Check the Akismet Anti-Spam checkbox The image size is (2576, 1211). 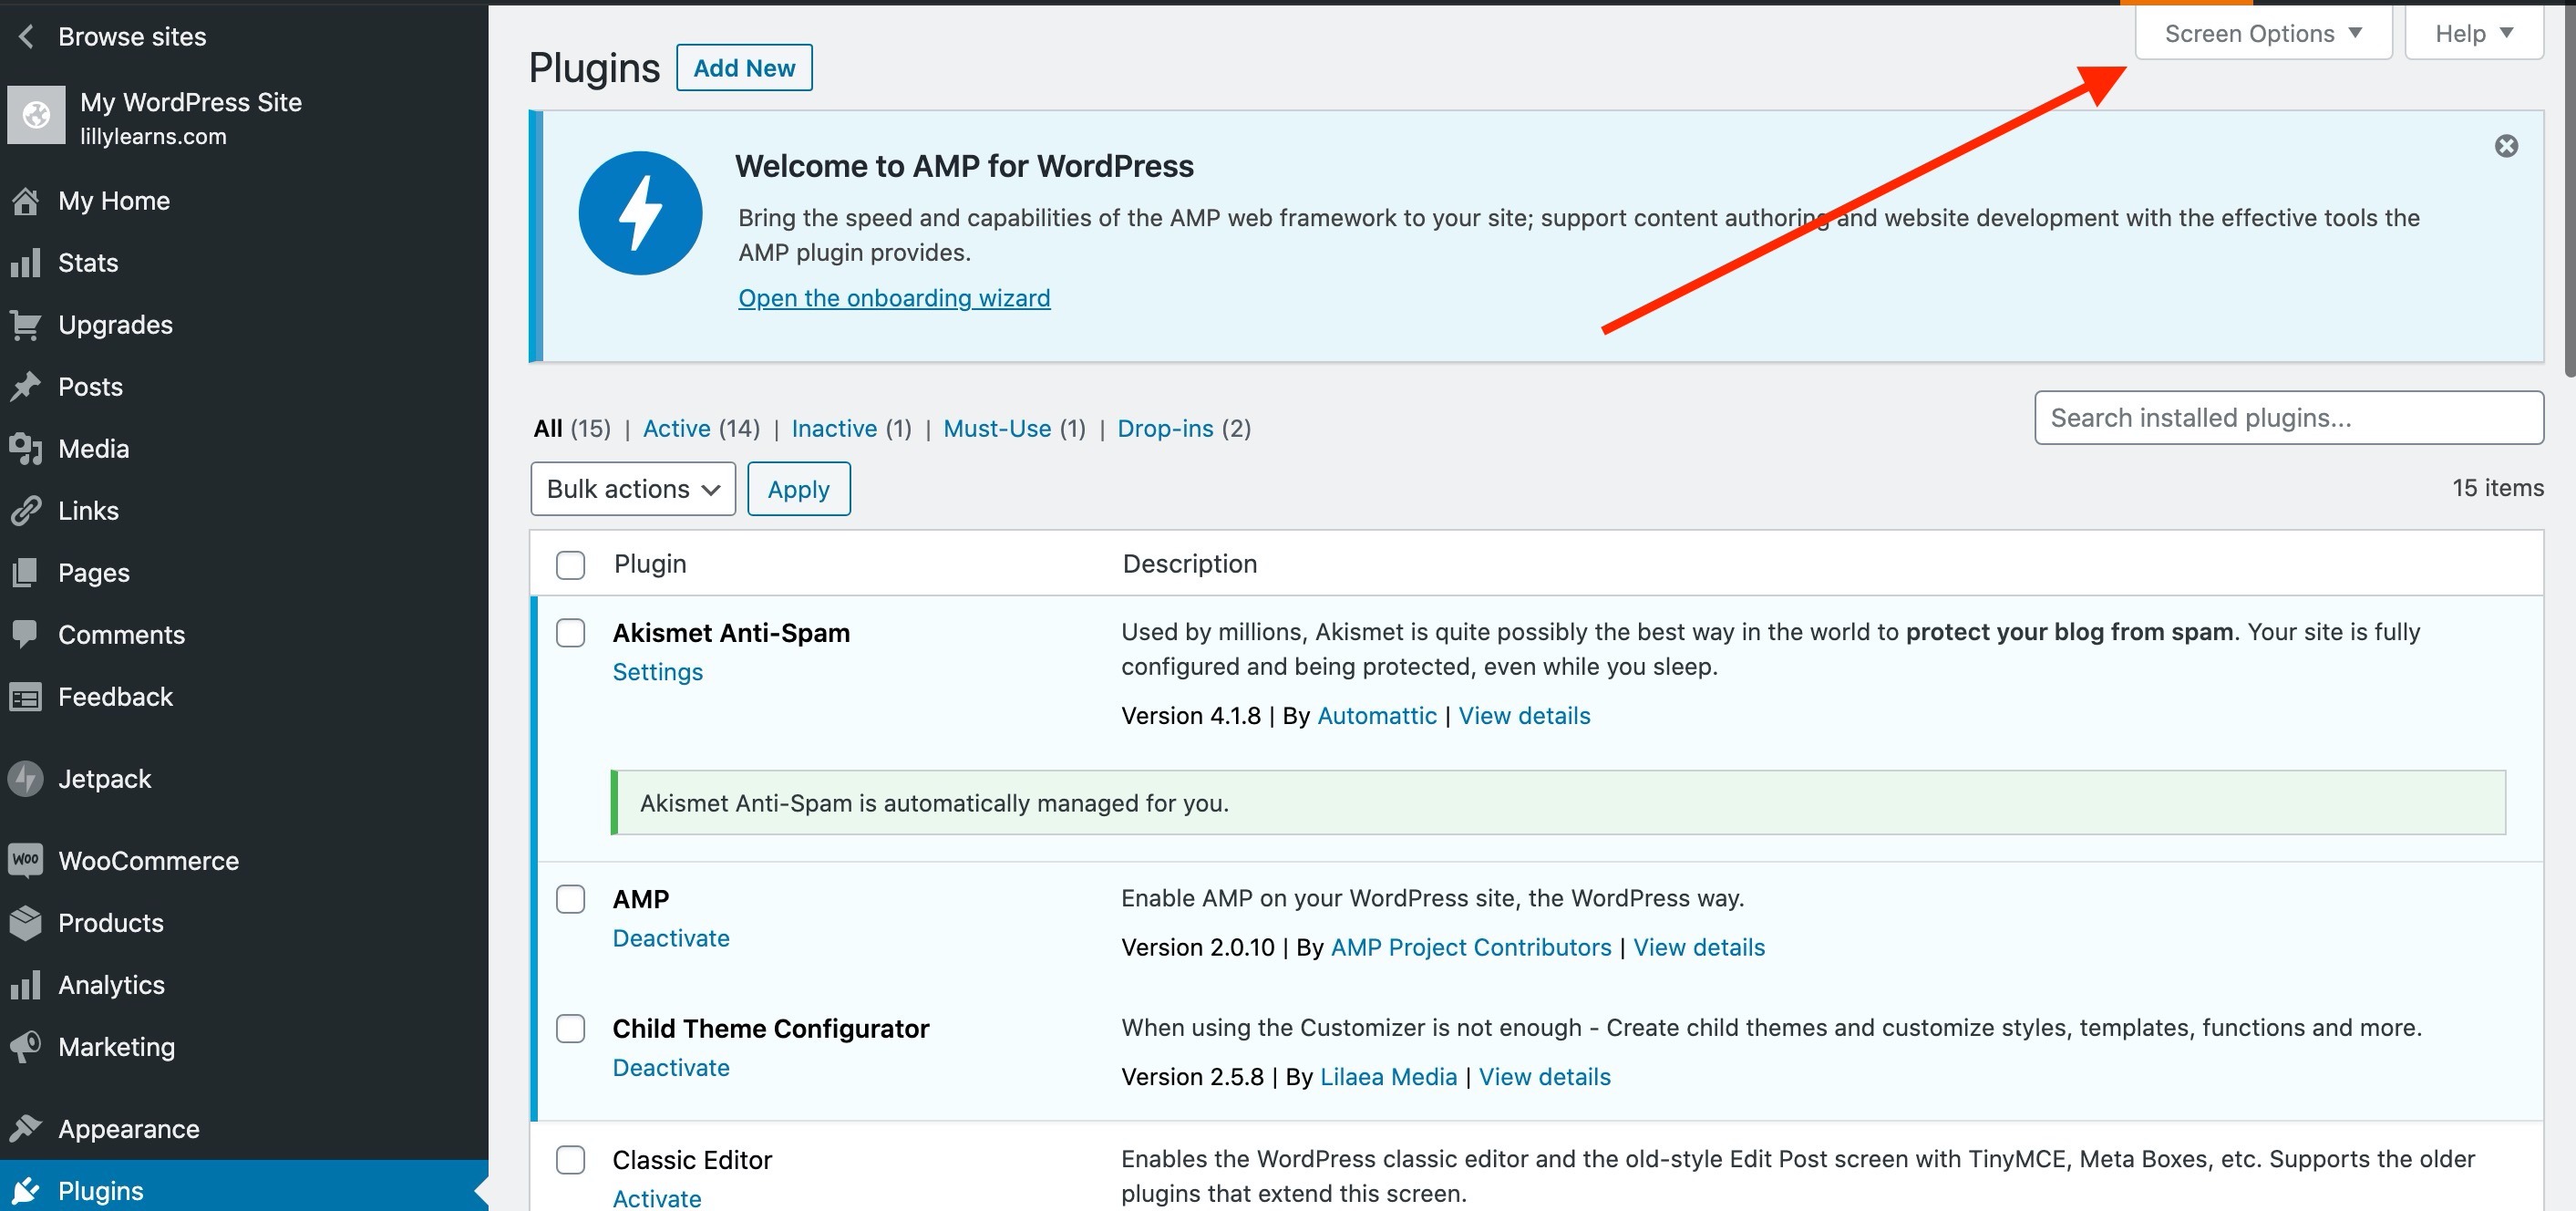[x=571, y=633]
